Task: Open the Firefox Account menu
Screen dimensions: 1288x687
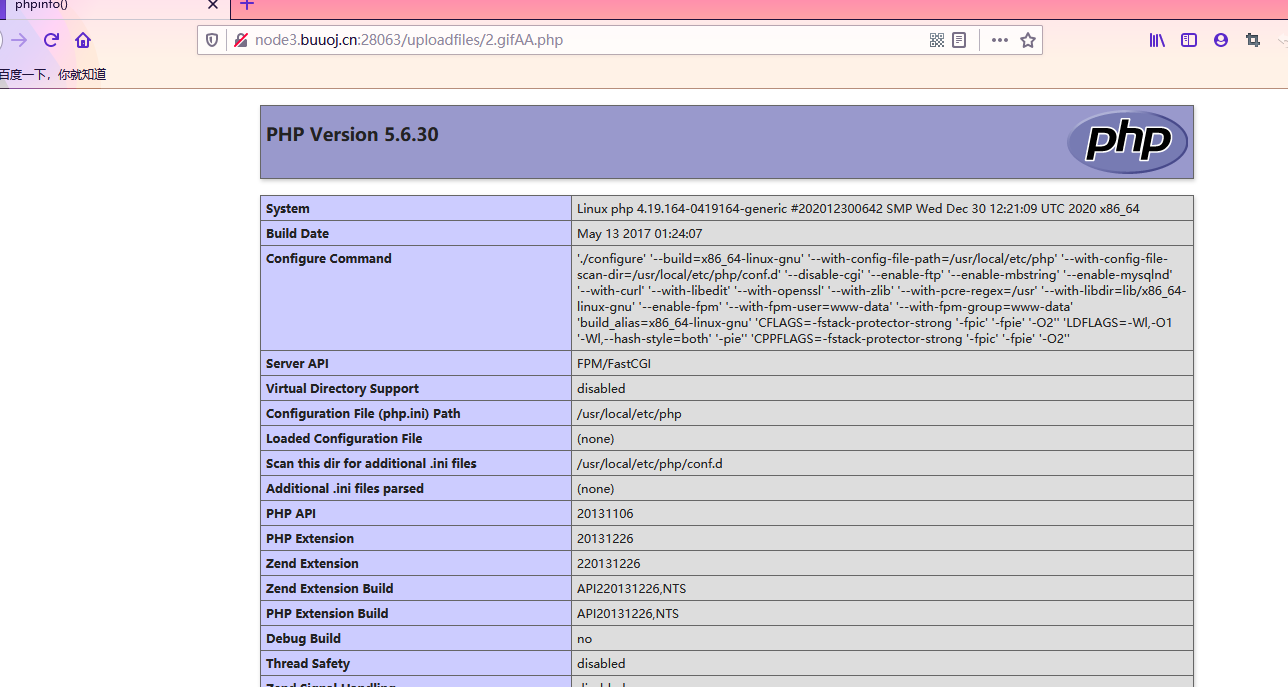Action: [x=1220, y=40]
